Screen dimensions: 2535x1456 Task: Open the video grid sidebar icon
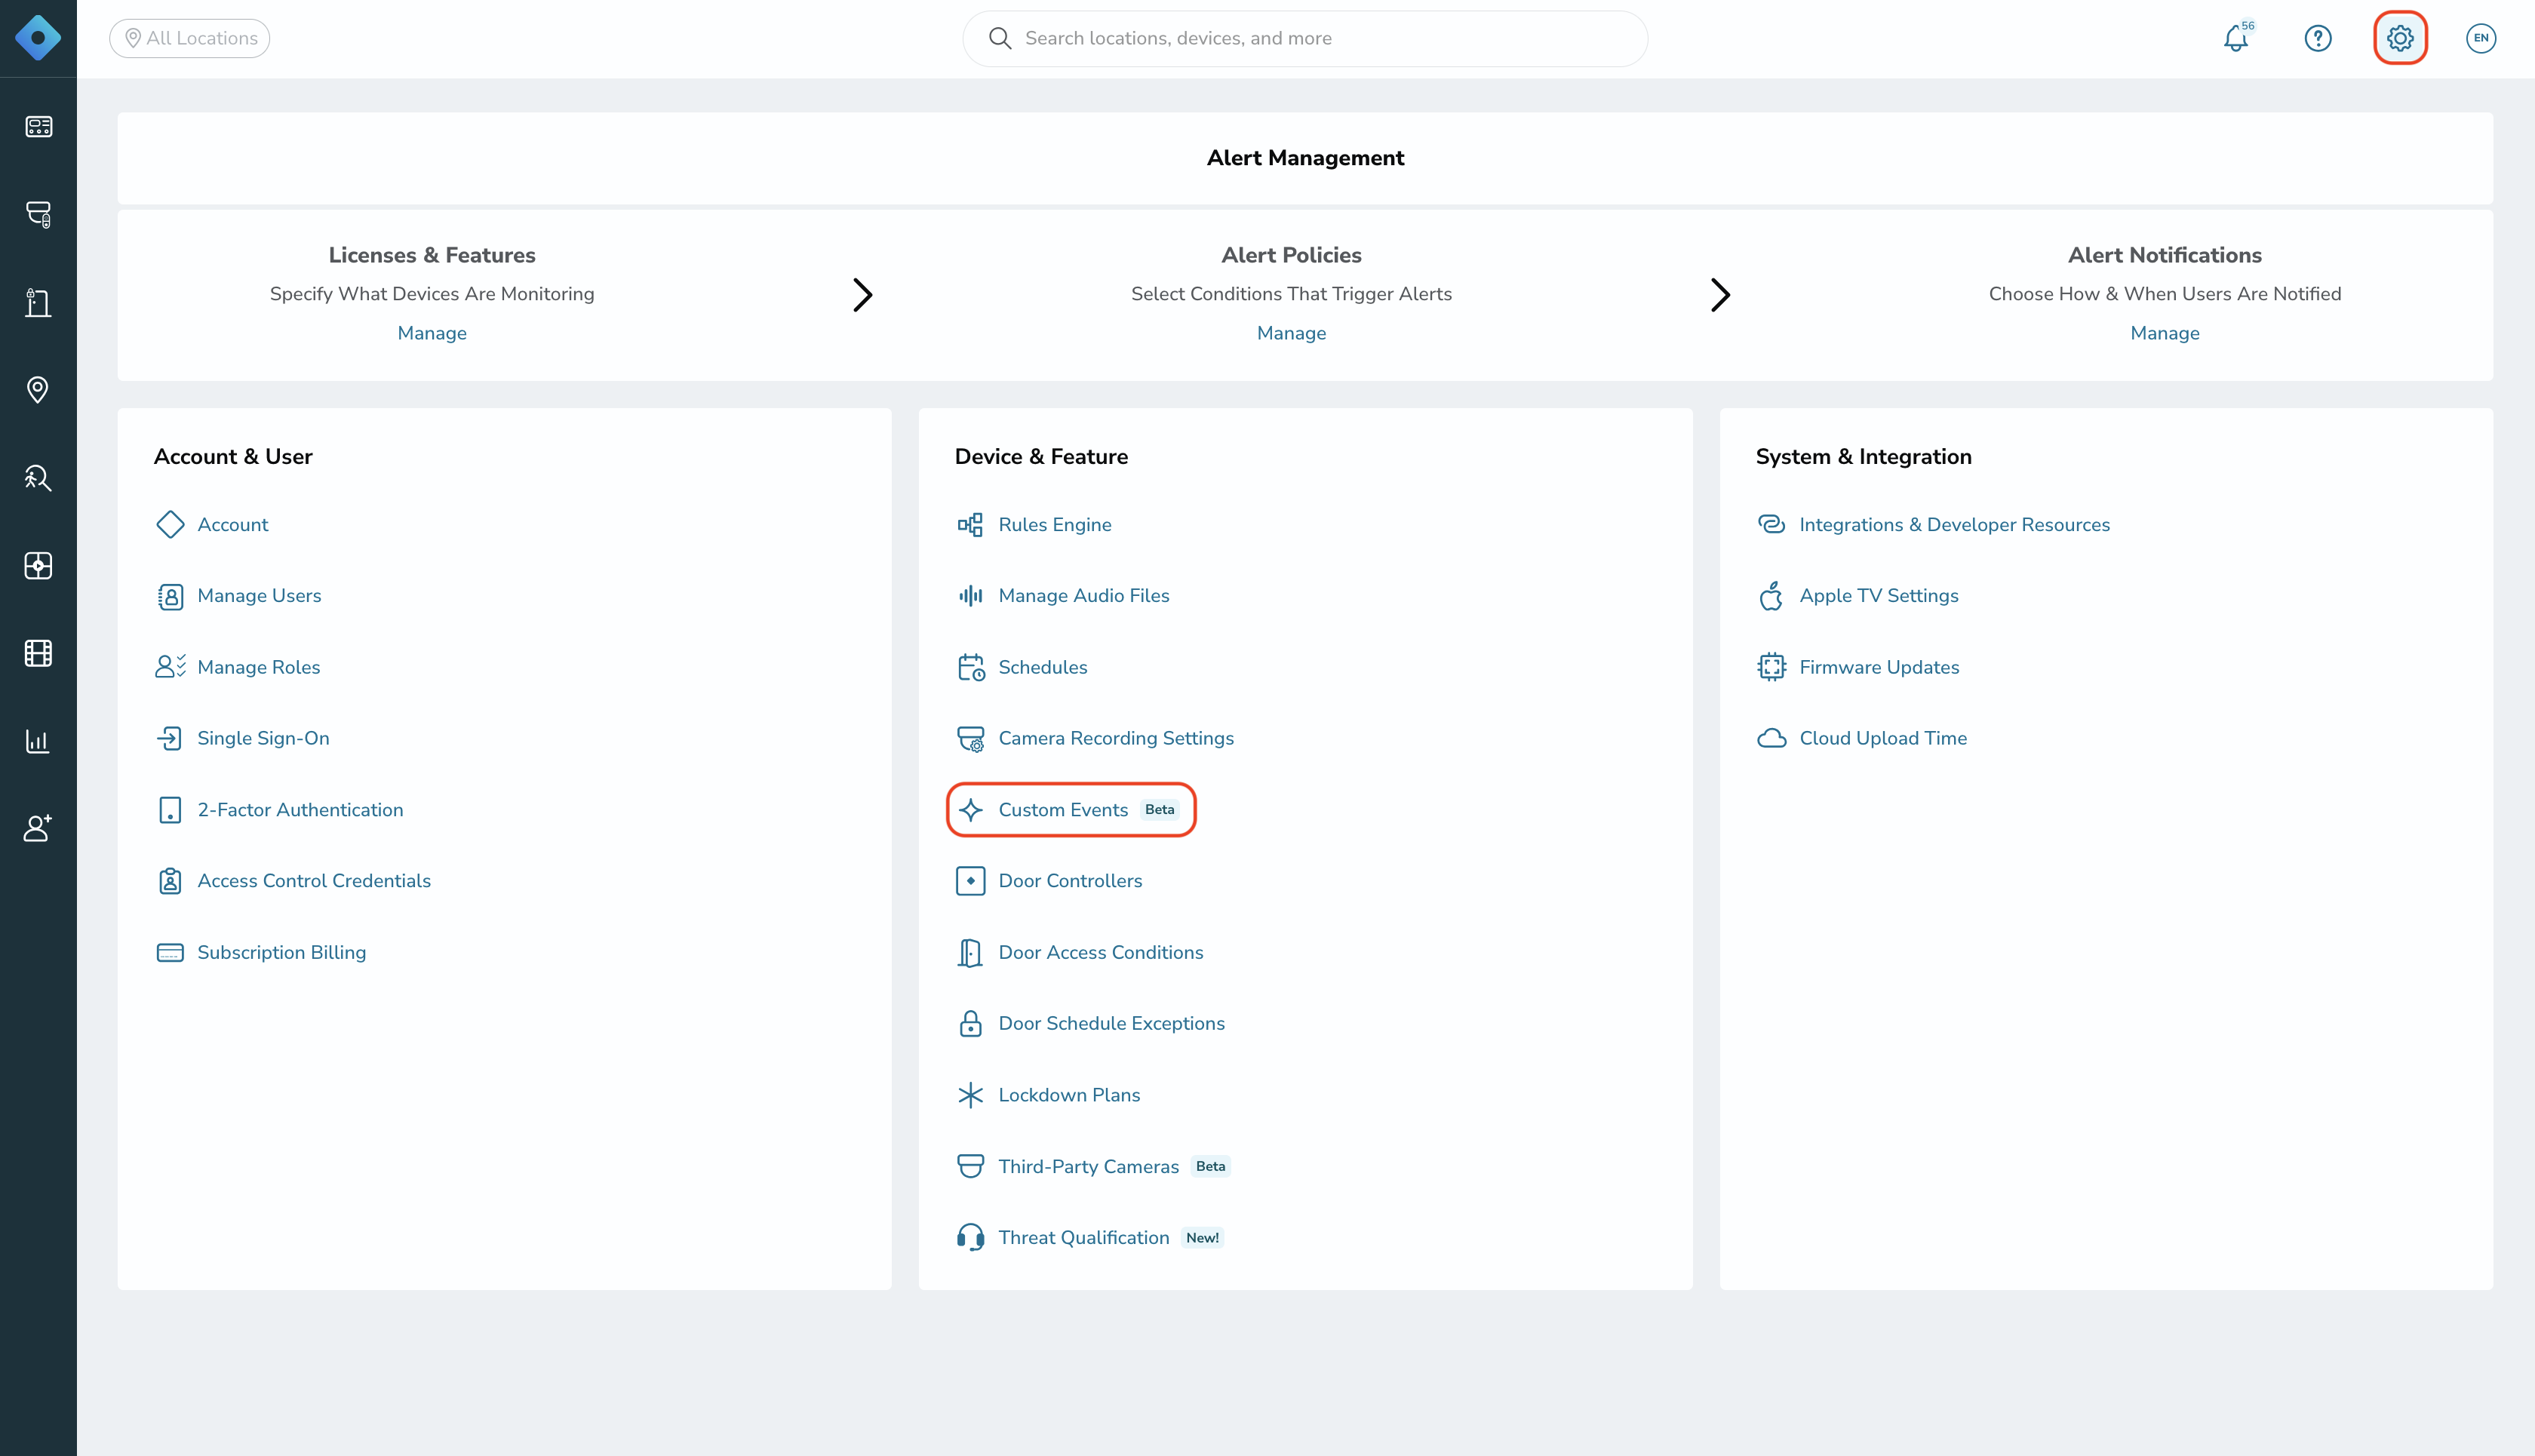[x=38, y=653]
